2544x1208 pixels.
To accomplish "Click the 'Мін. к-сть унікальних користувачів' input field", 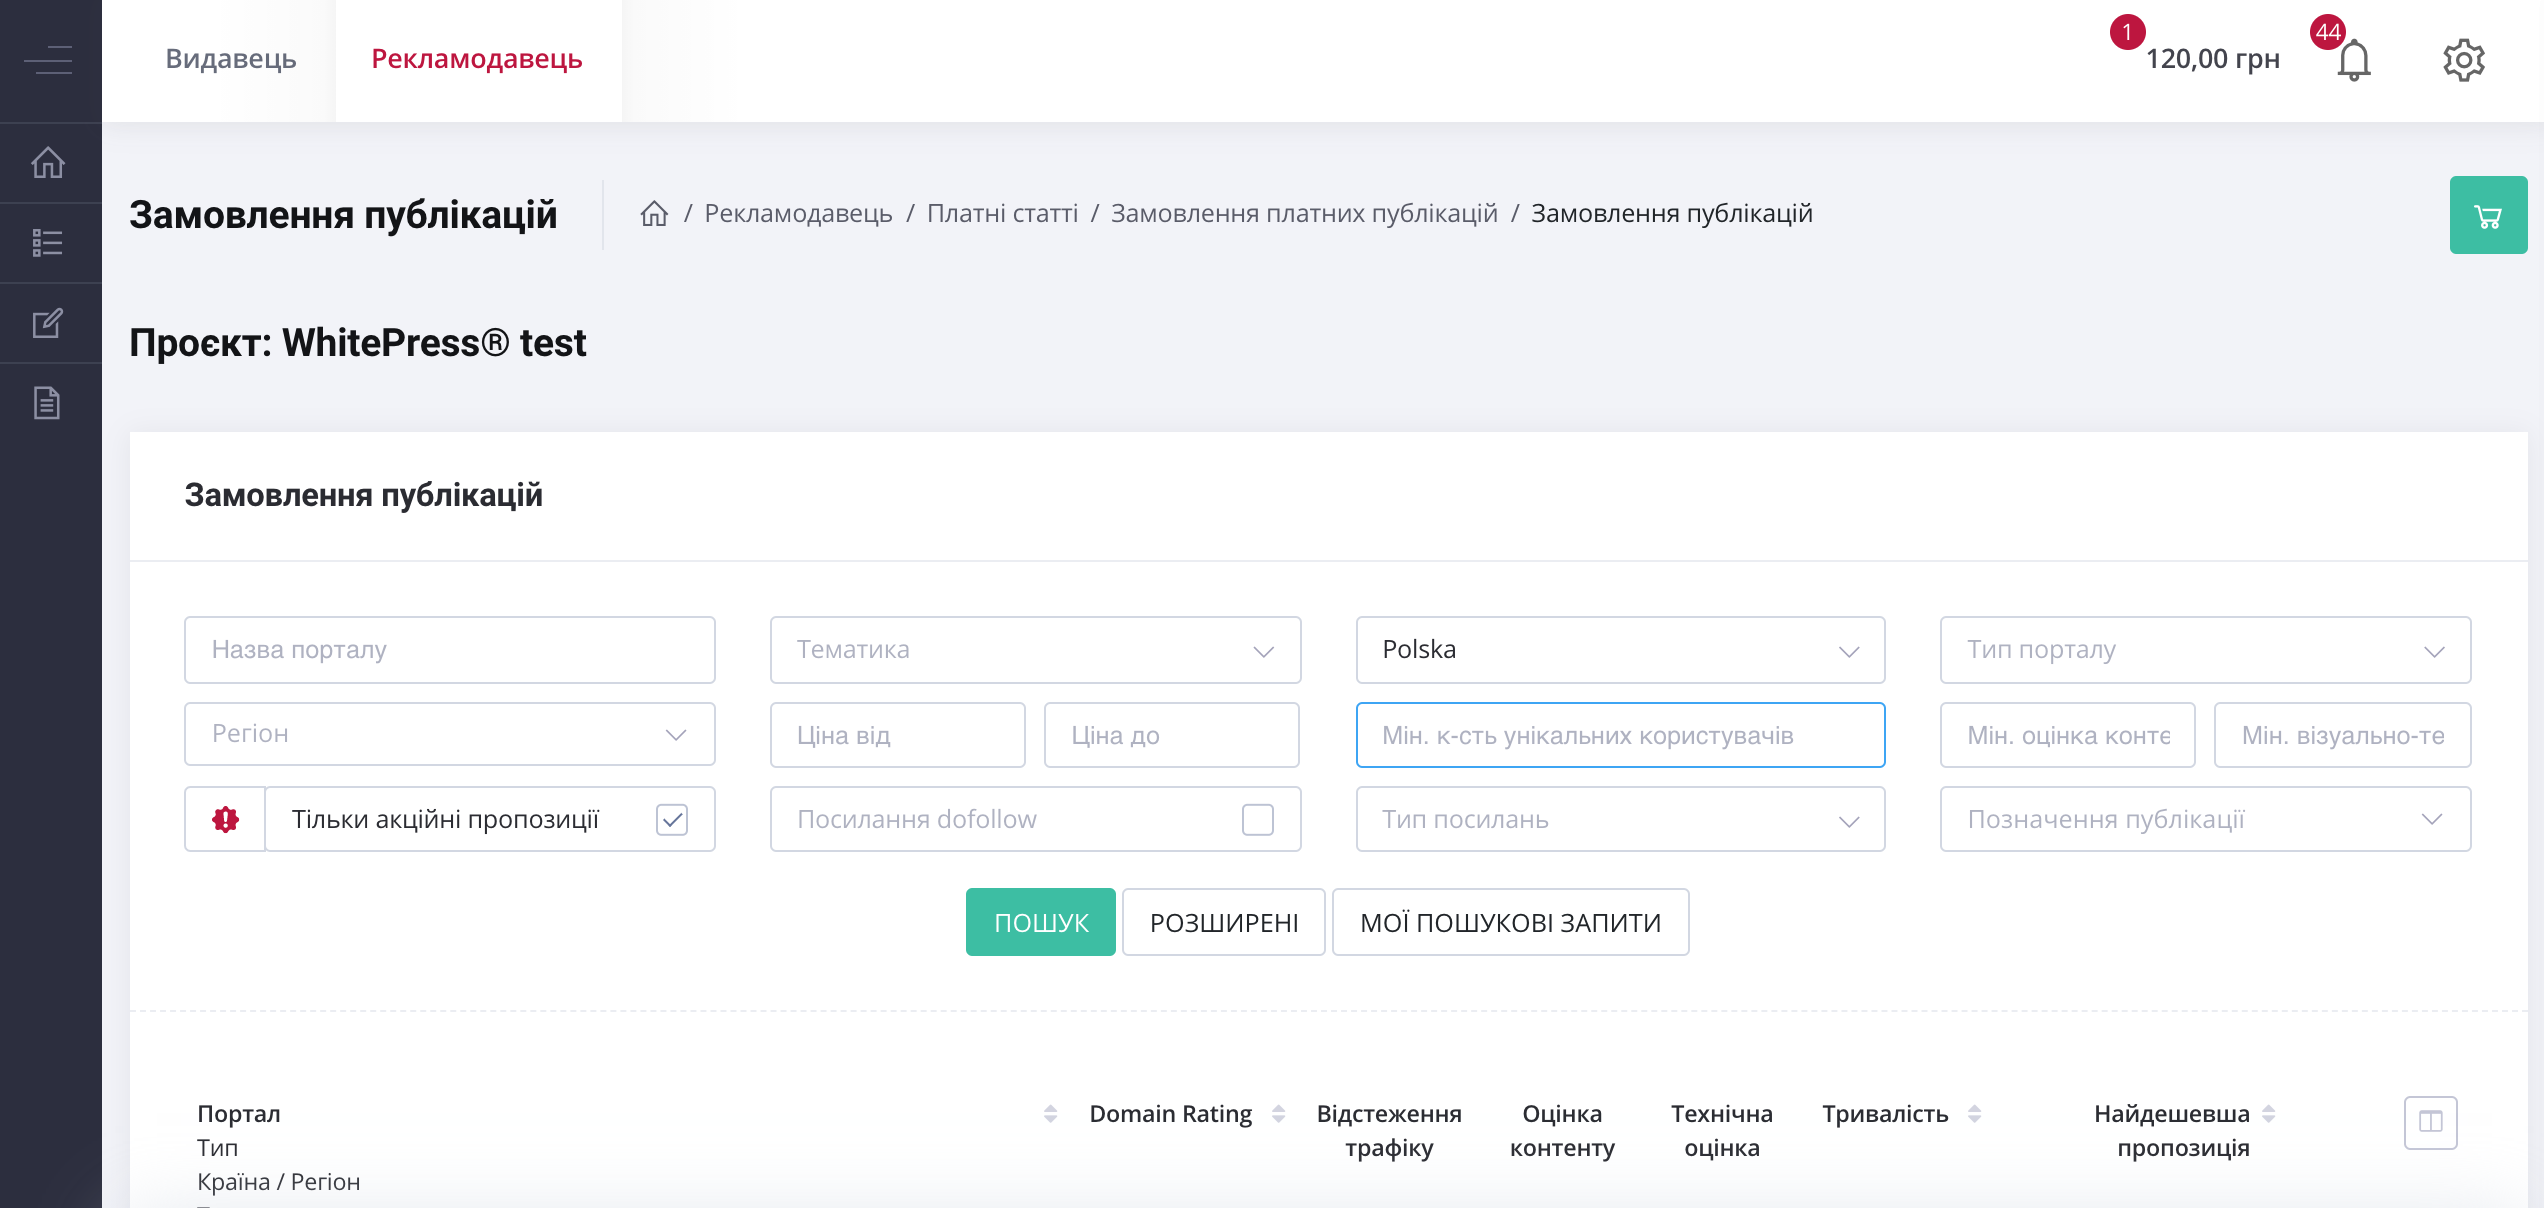I will [x=1619, y=735].
